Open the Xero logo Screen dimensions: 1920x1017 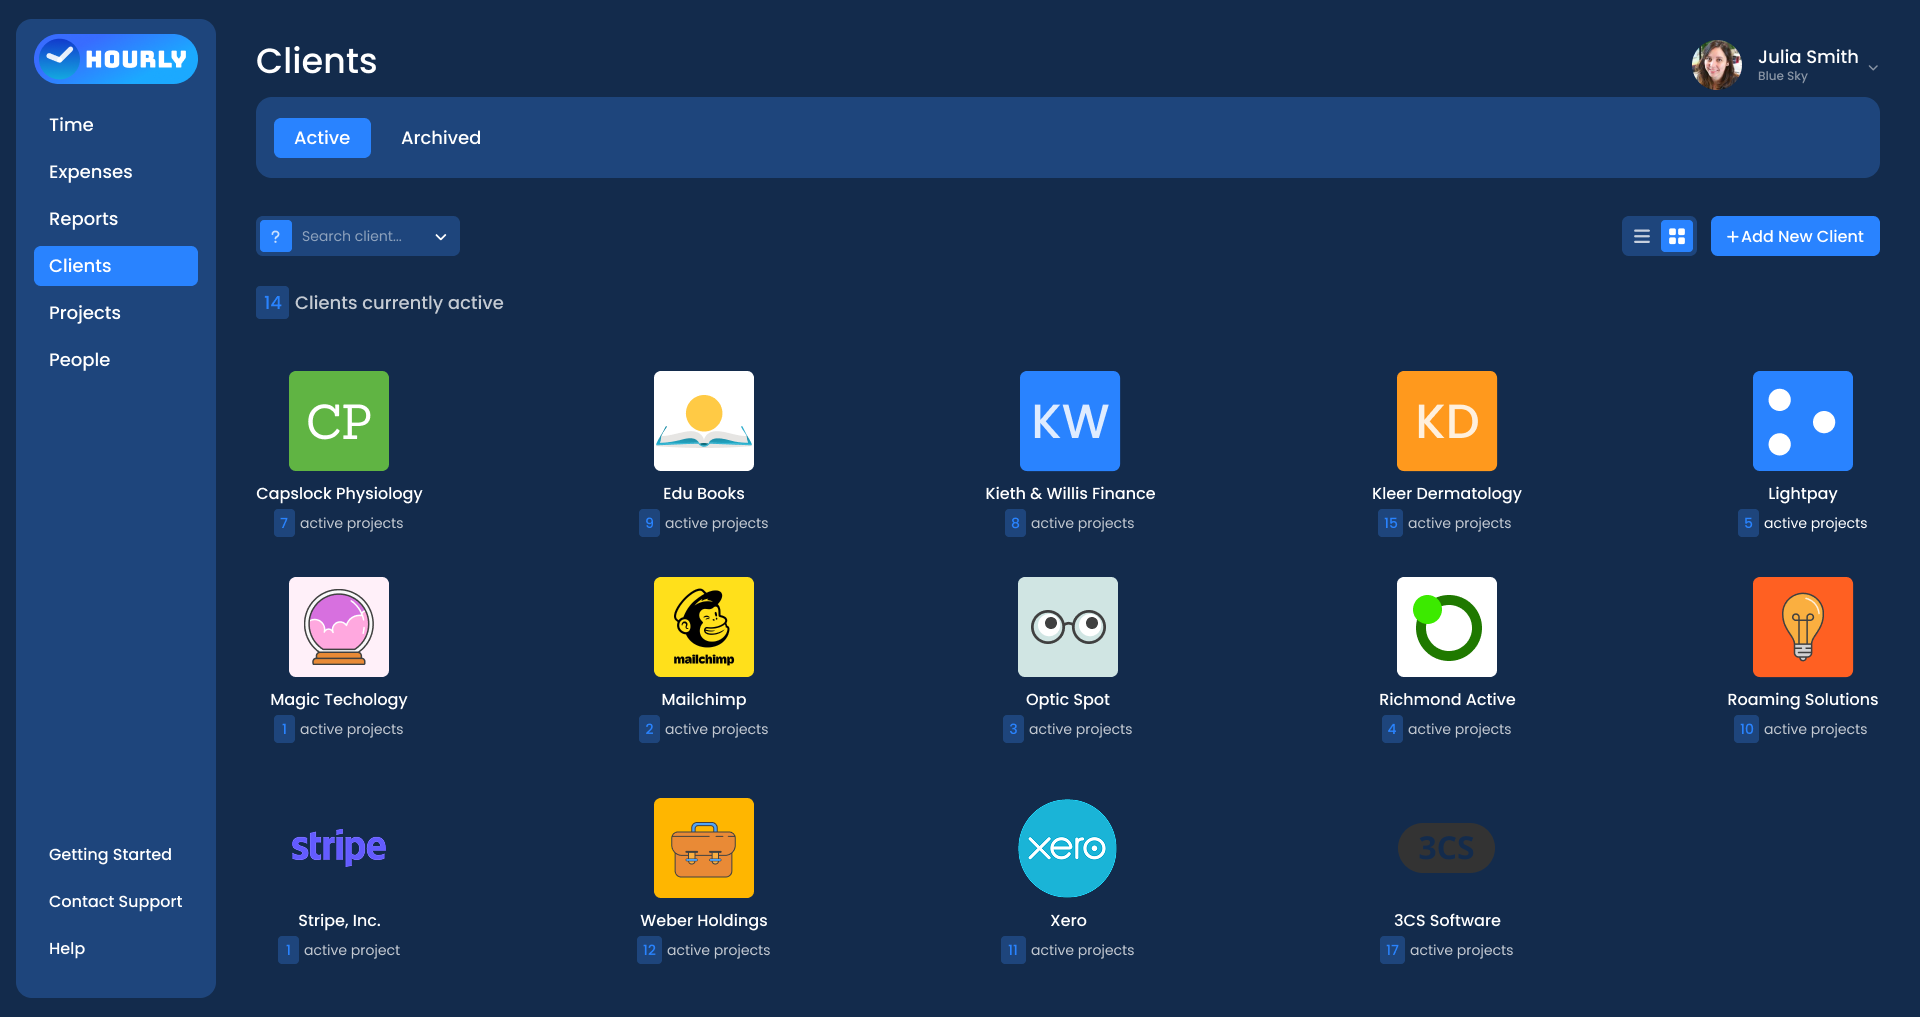coord(1068,848)
